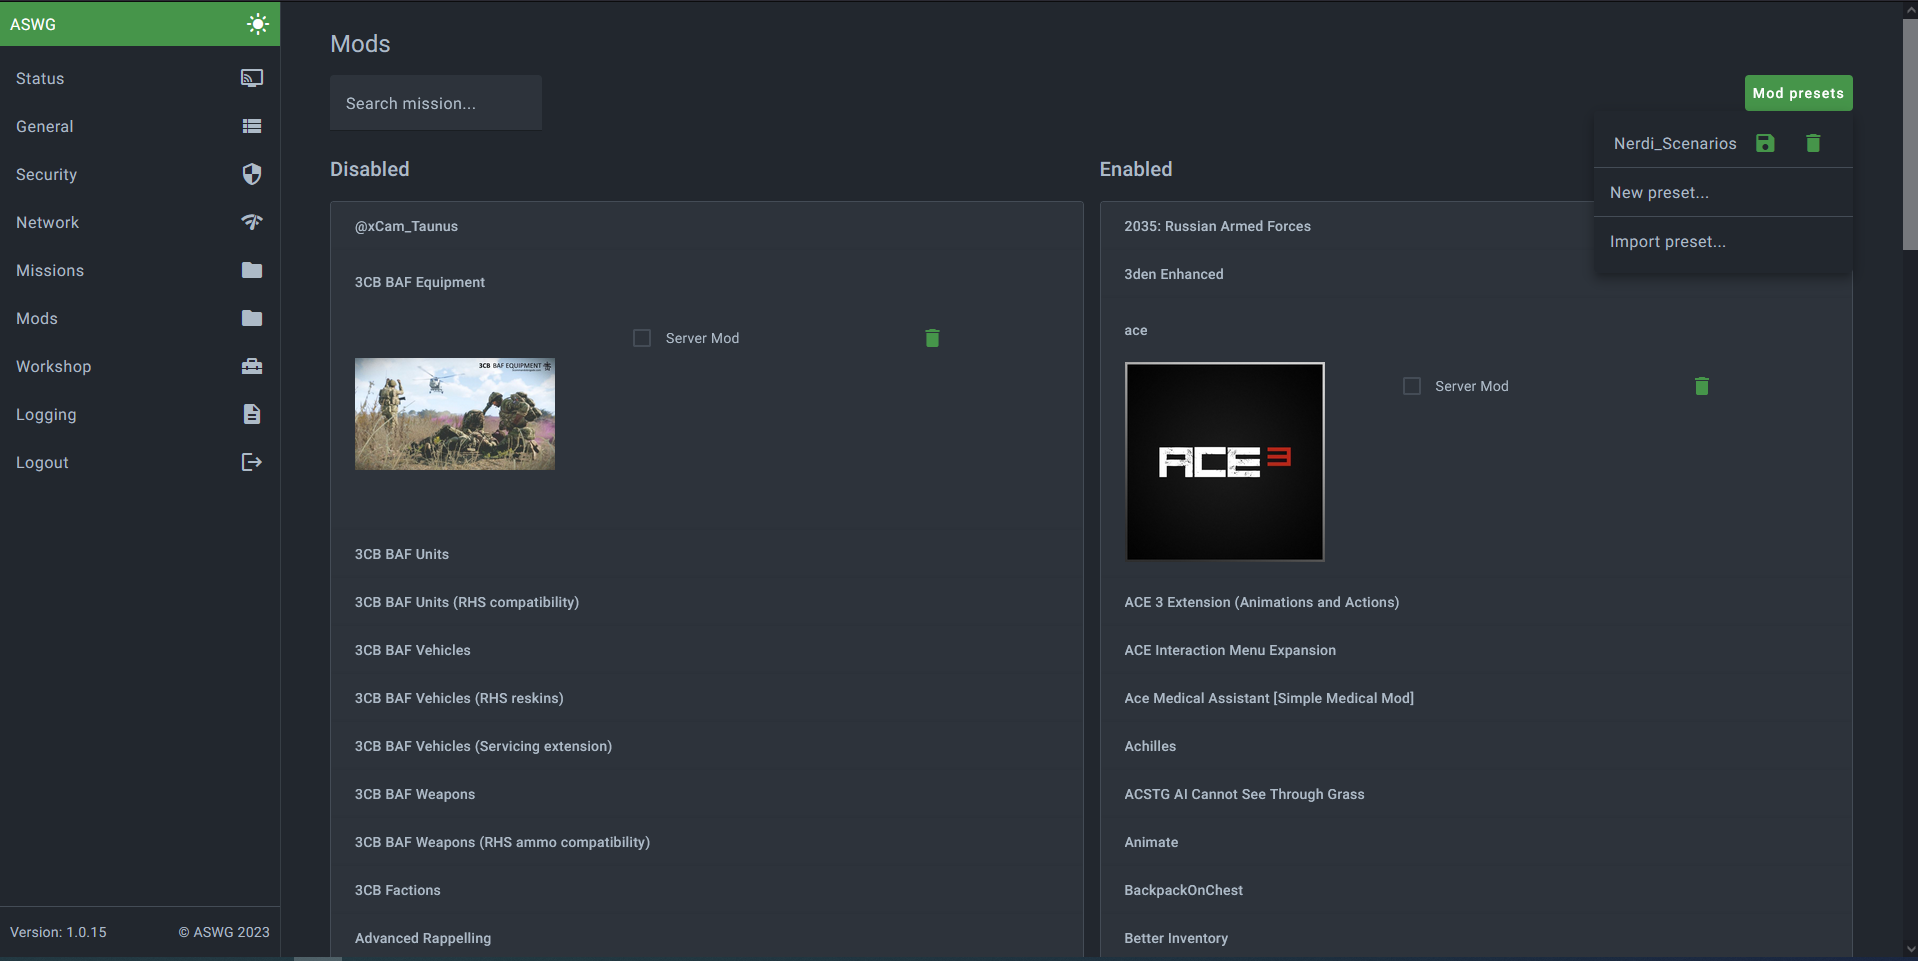Open the Security section
1918x961 pixels.
pos(140,174)
